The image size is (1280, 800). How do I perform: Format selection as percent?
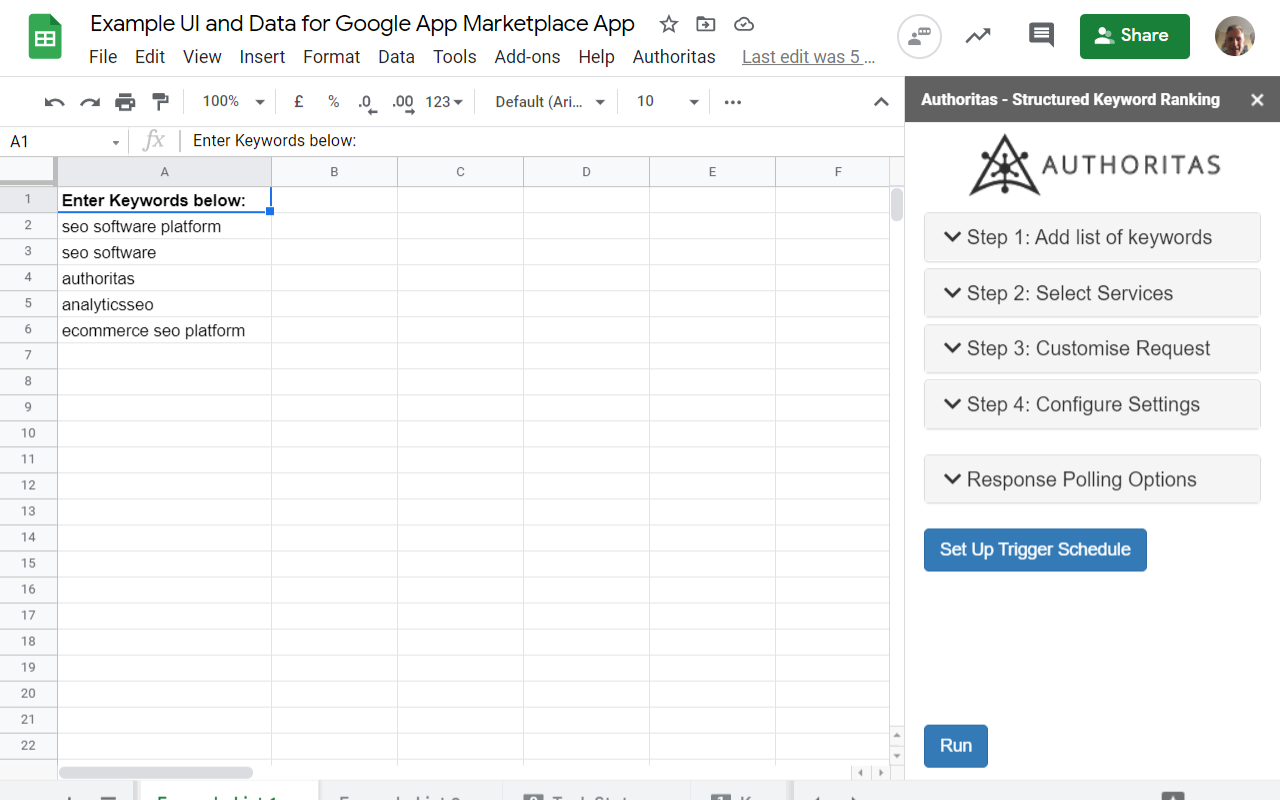[334, 101]
